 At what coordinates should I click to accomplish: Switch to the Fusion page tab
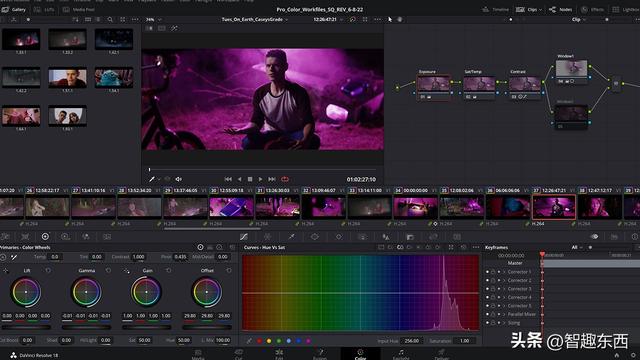[320, 354]
